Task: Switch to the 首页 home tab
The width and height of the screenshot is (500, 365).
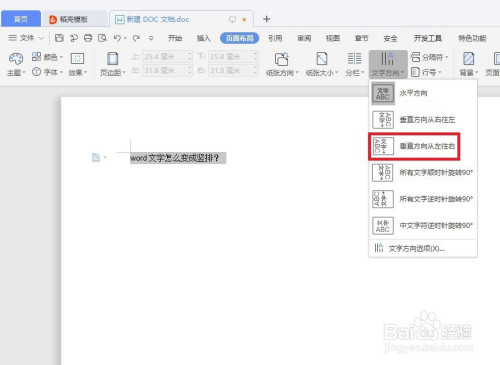Action: click(x=21, y=19)
